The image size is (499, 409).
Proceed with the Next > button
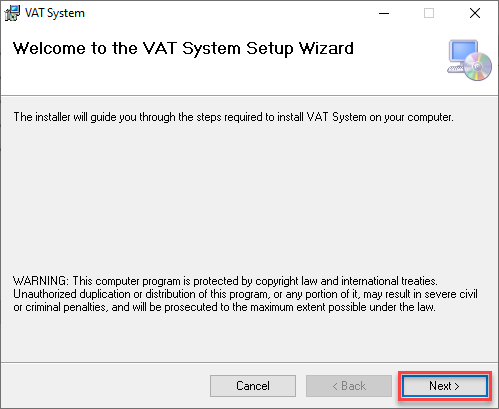pos(445,386)
